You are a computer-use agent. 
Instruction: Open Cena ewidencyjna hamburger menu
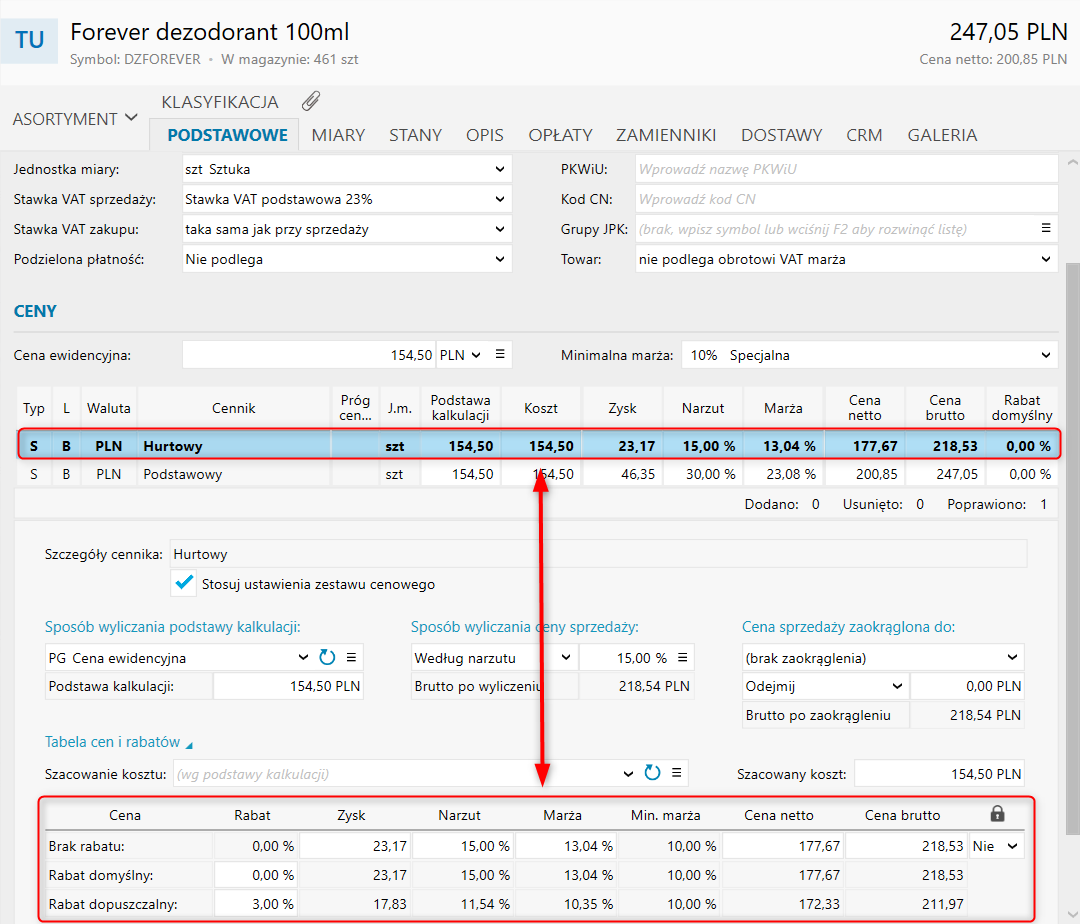click(500, 354)
